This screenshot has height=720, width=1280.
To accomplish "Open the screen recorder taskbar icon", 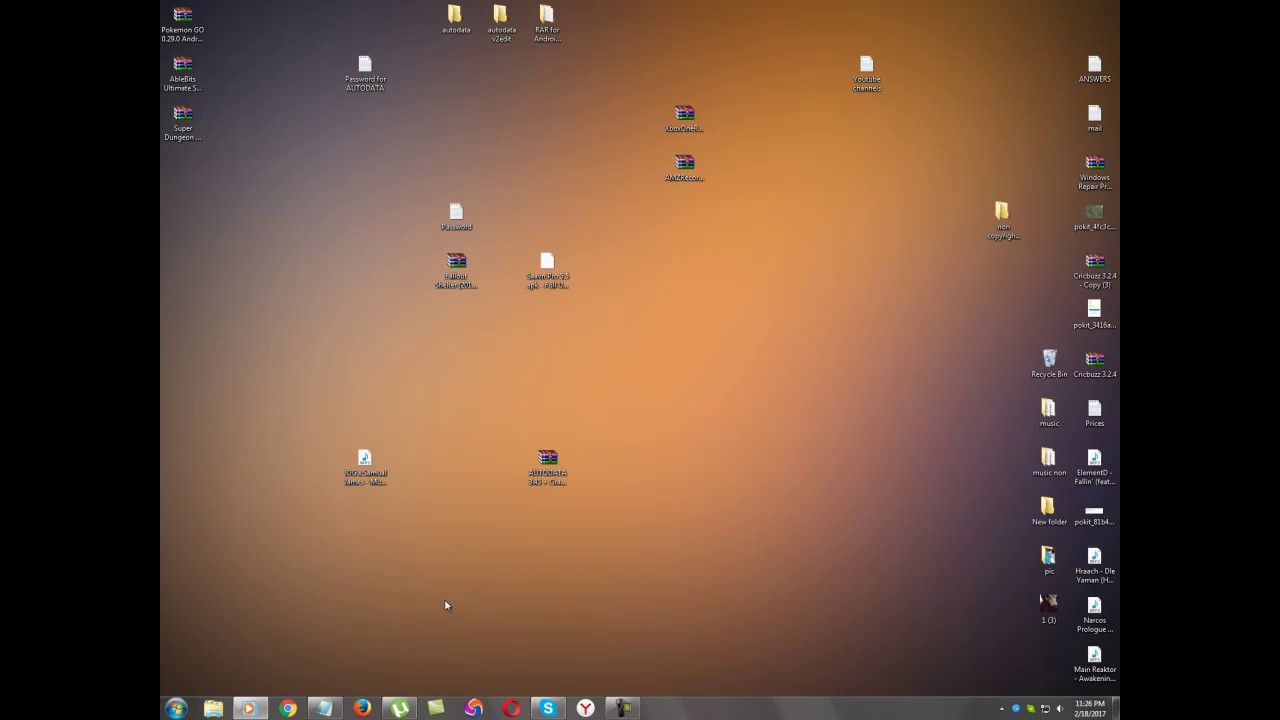I will (x=623, y=708).
